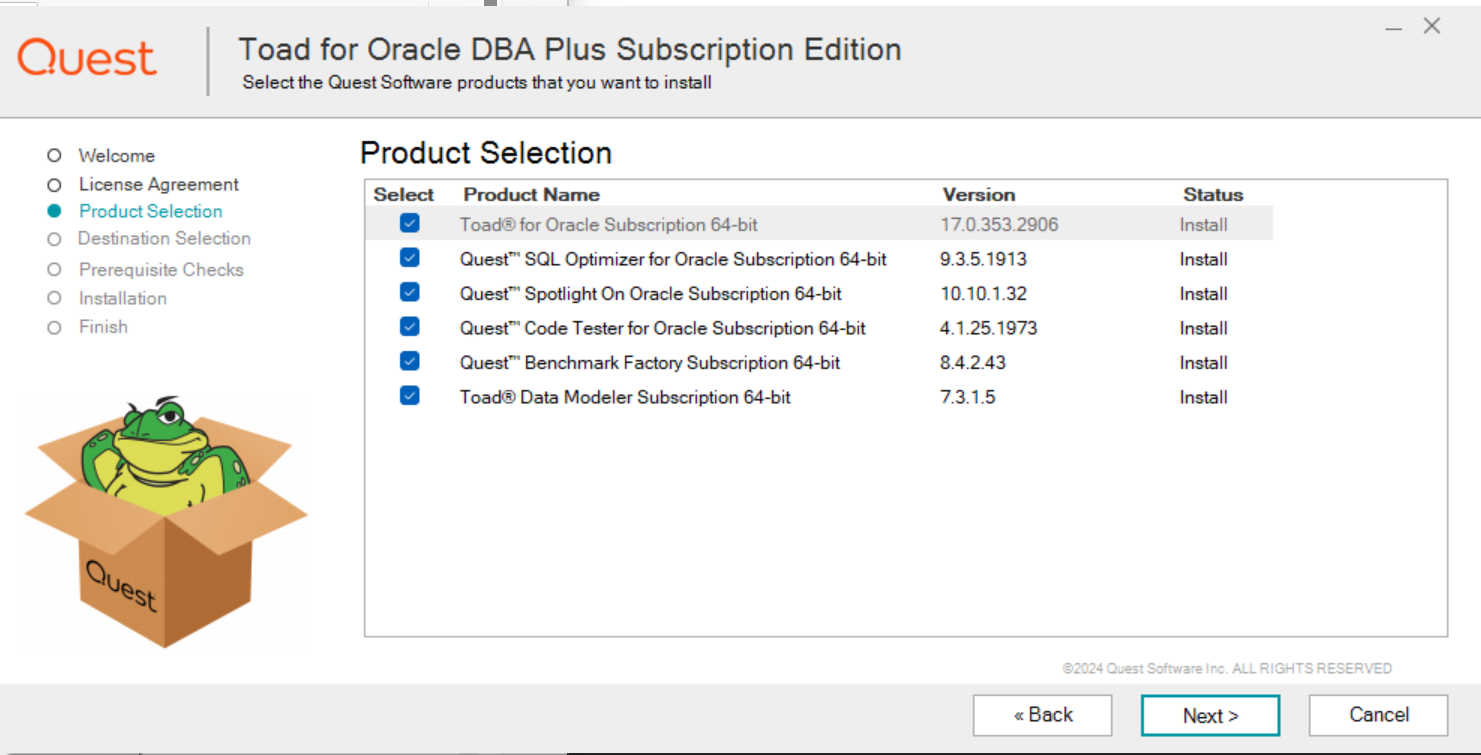This screenshot has width=1481, height=755.
Task: Select Quest SQL Optimizer for Oracle row name
Action: point(673,259)
